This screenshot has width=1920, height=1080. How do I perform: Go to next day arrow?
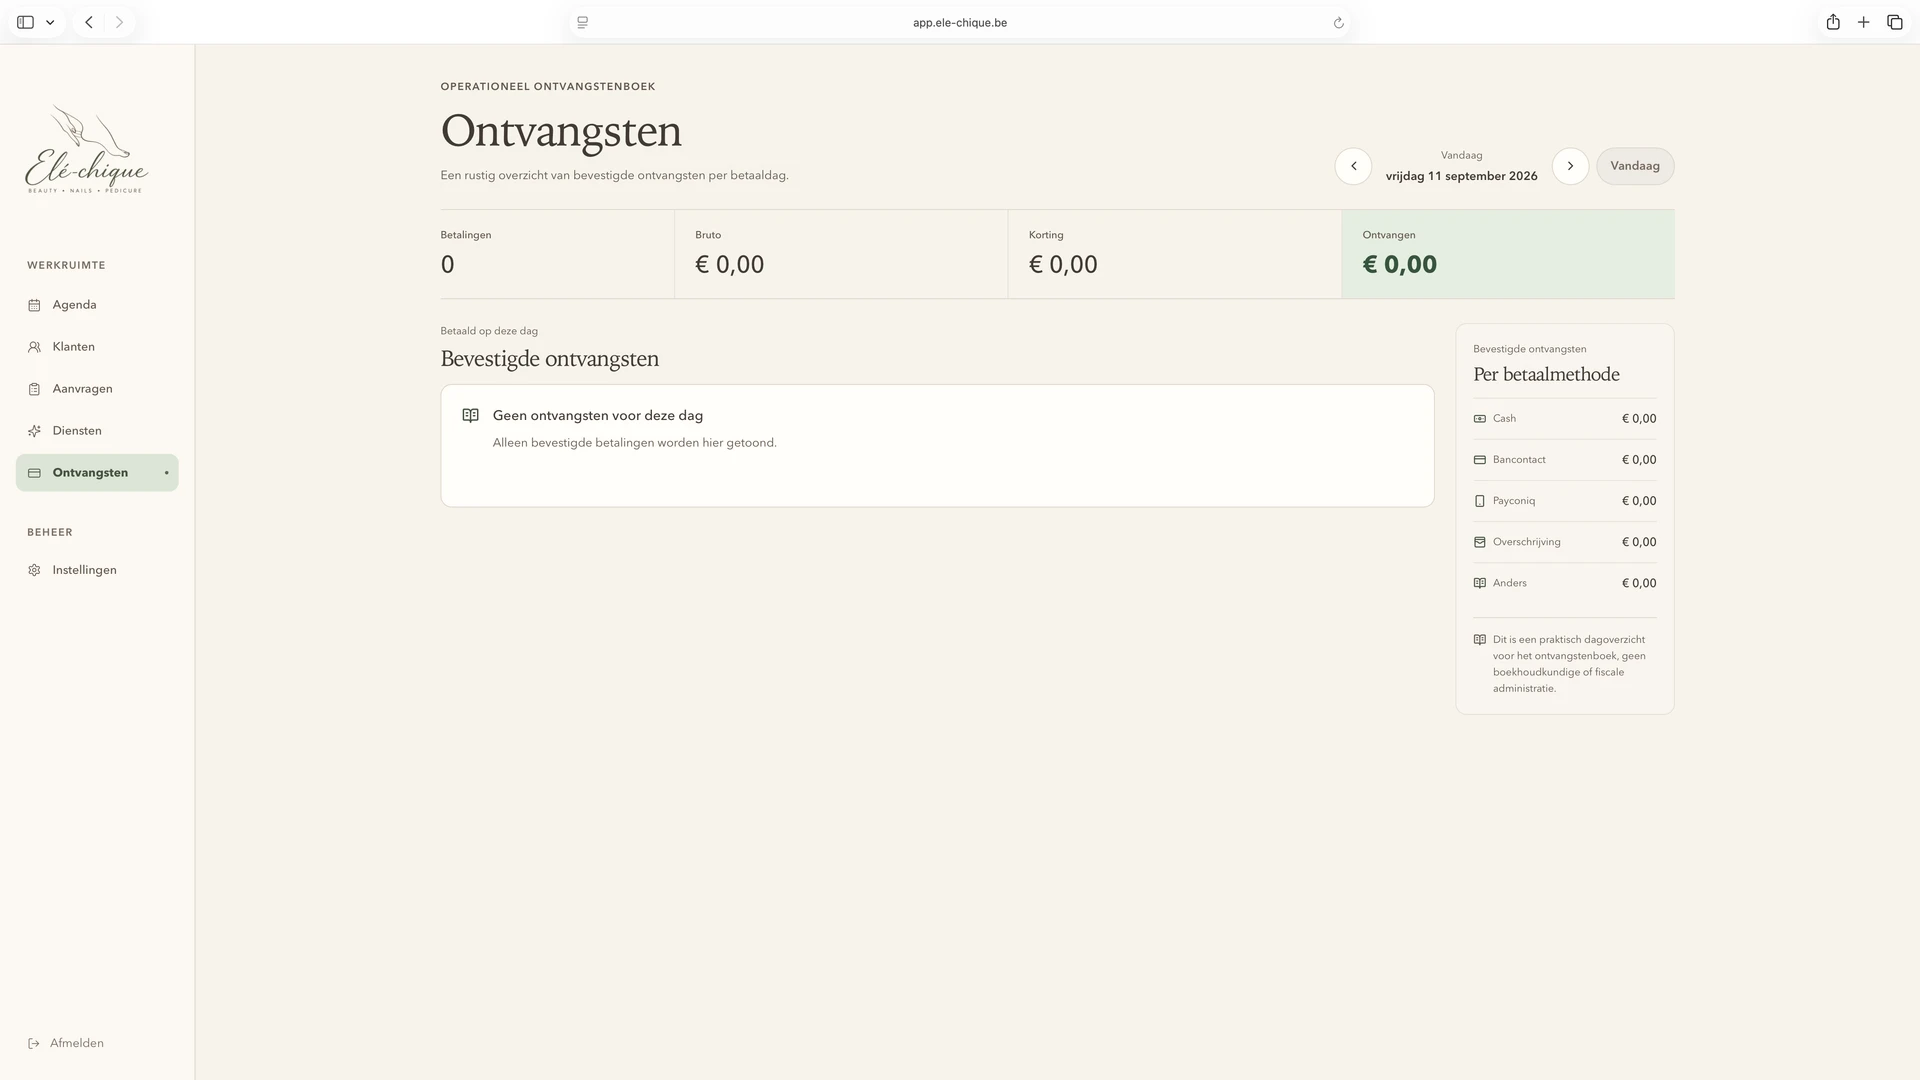point(1570,166)
